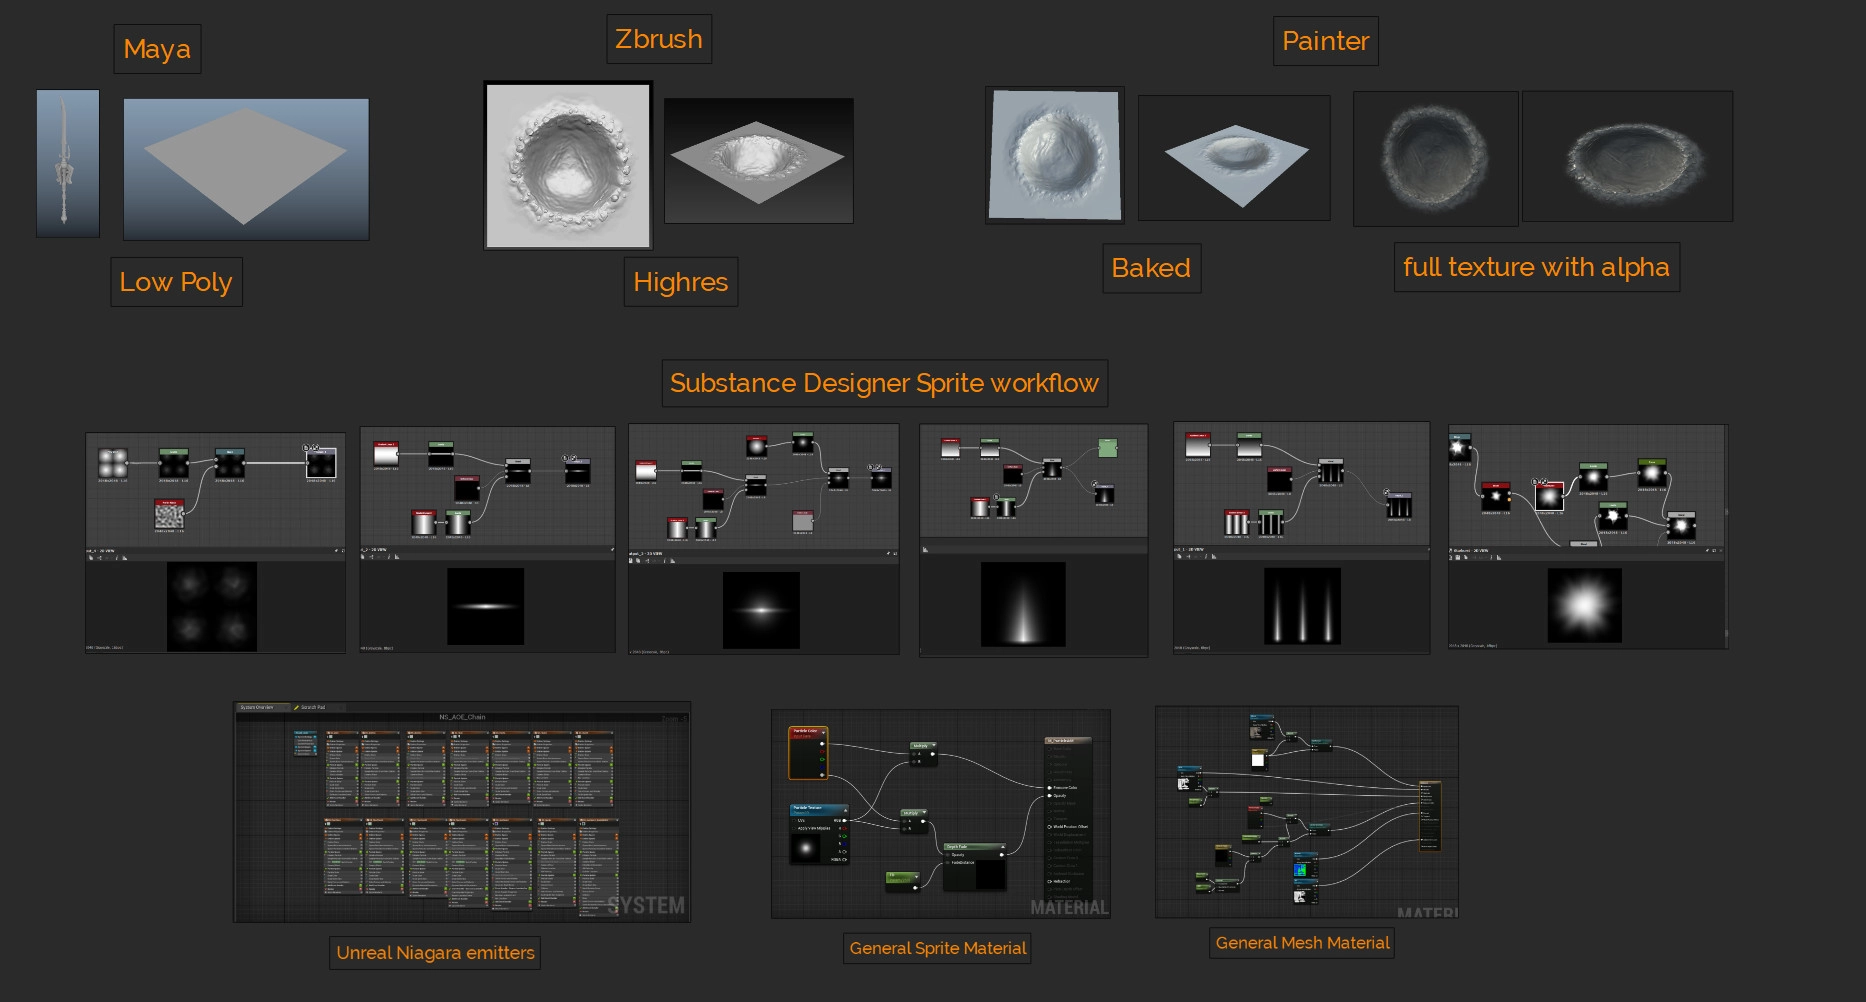The height and width of the screenshot is (1002, 1866).
Task: Select the noise texture node in first graph
Action: click(169, 514)
